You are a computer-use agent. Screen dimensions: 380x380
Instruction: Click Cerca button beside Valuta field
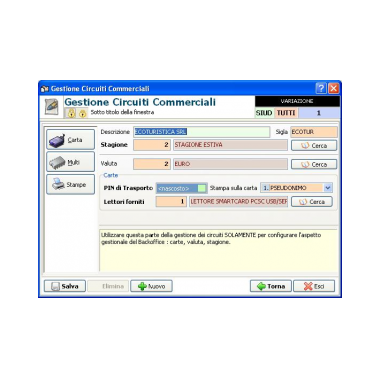314,164
